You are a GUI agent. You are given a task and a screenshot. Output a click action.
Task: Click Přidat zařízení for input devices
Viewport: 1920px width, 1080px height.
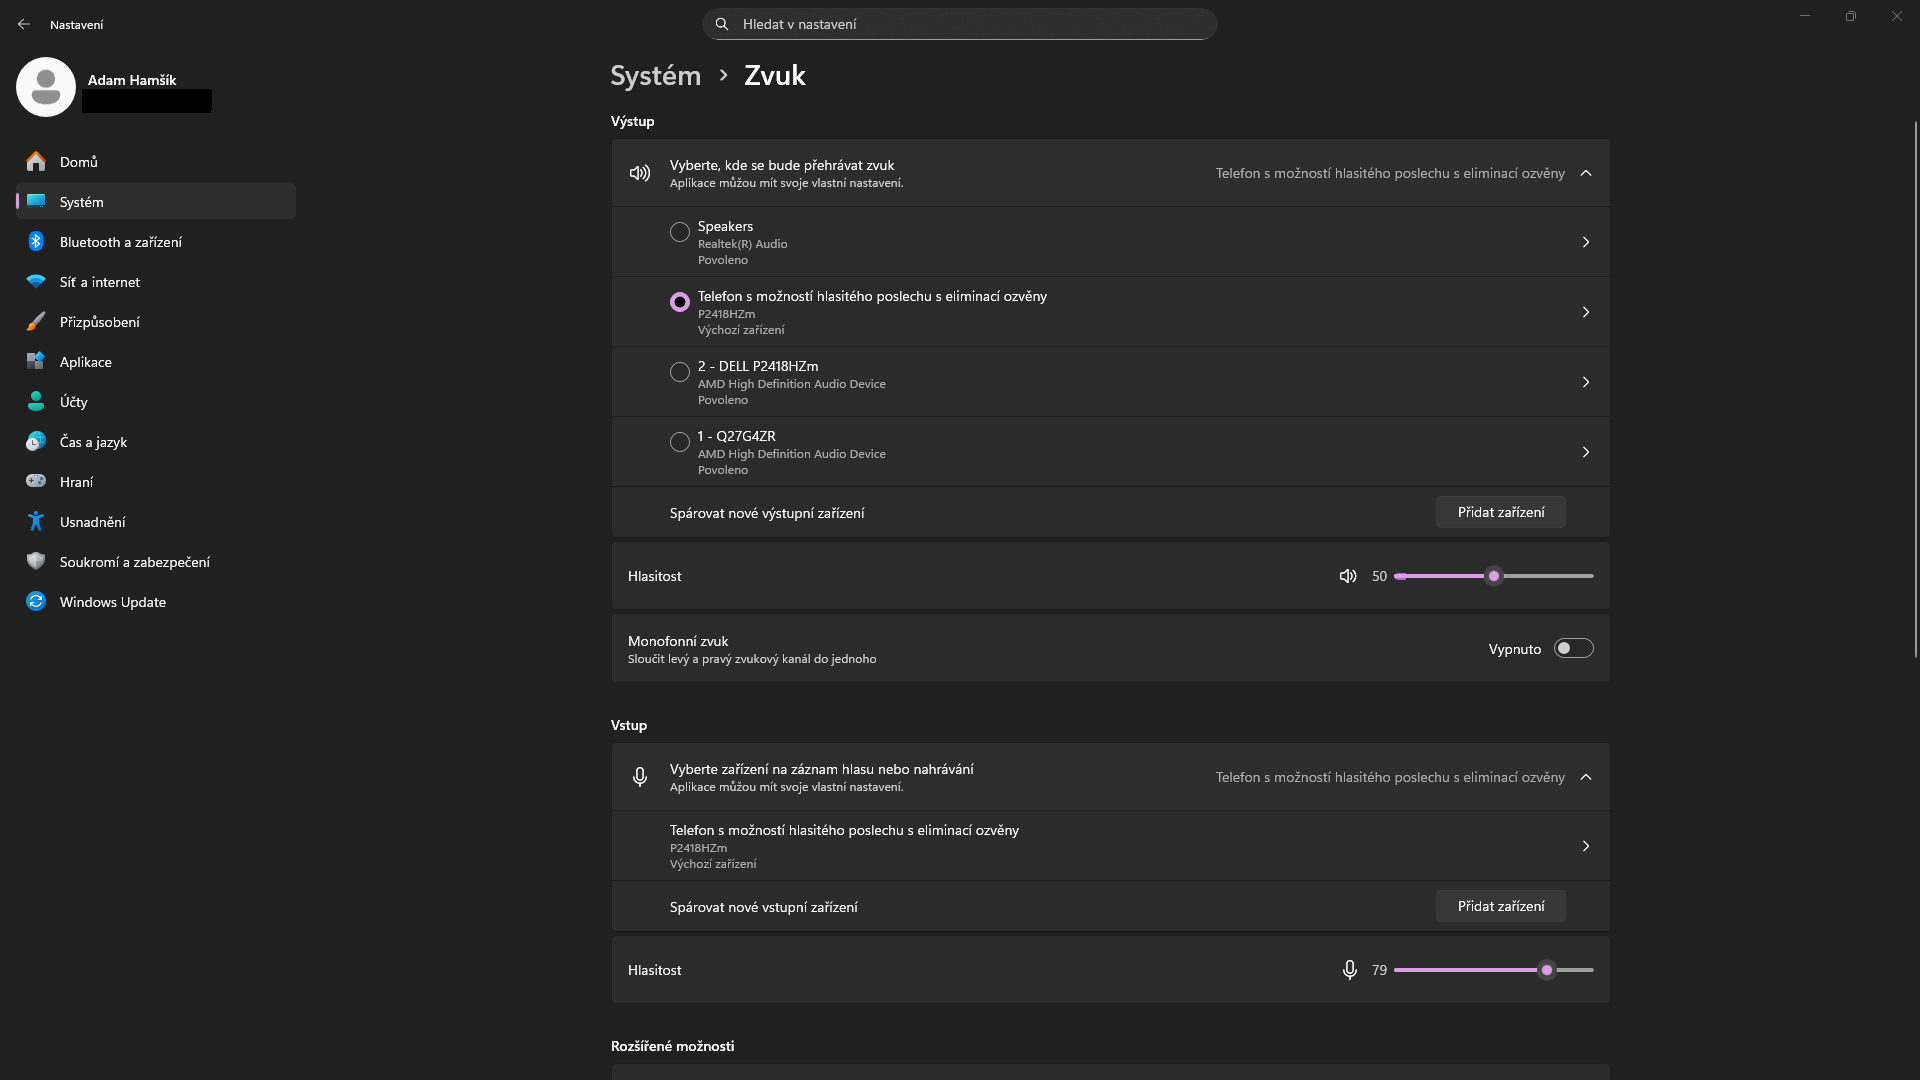pyautogui.click(x=1500, y=906)
